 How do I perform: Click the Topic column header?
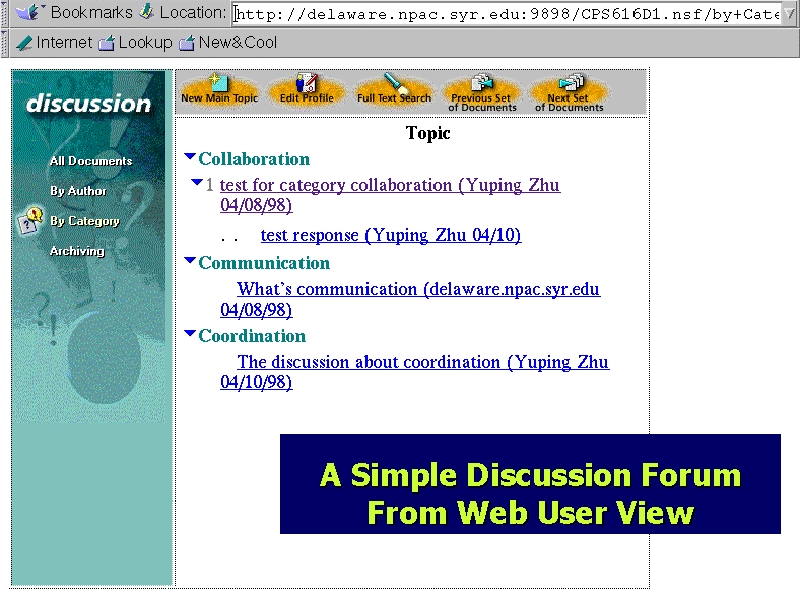428,133
